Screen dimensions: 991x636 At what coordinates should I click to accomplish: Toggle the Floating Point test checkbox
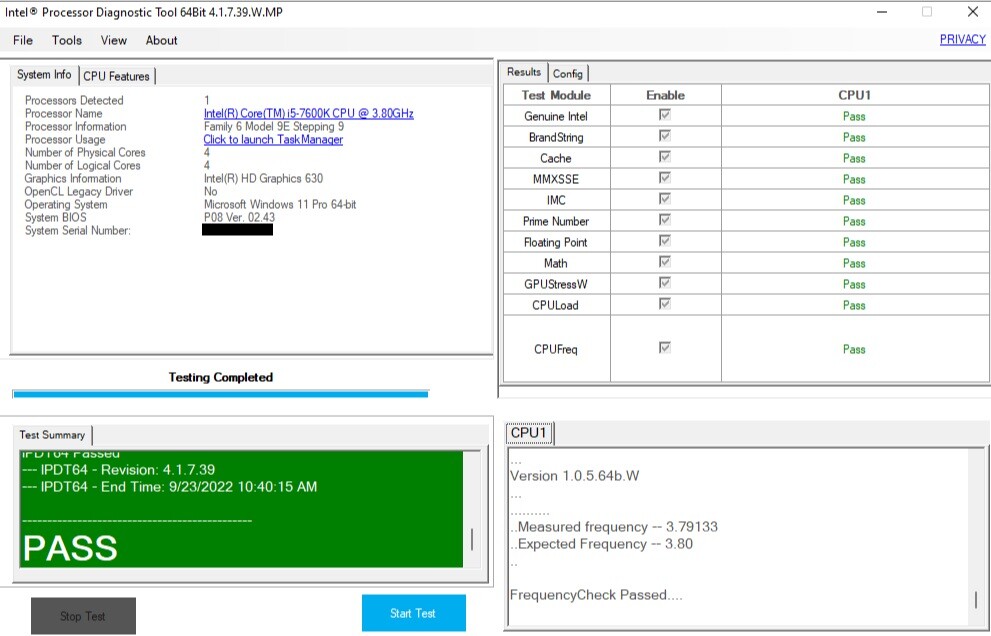pos(664,240)
